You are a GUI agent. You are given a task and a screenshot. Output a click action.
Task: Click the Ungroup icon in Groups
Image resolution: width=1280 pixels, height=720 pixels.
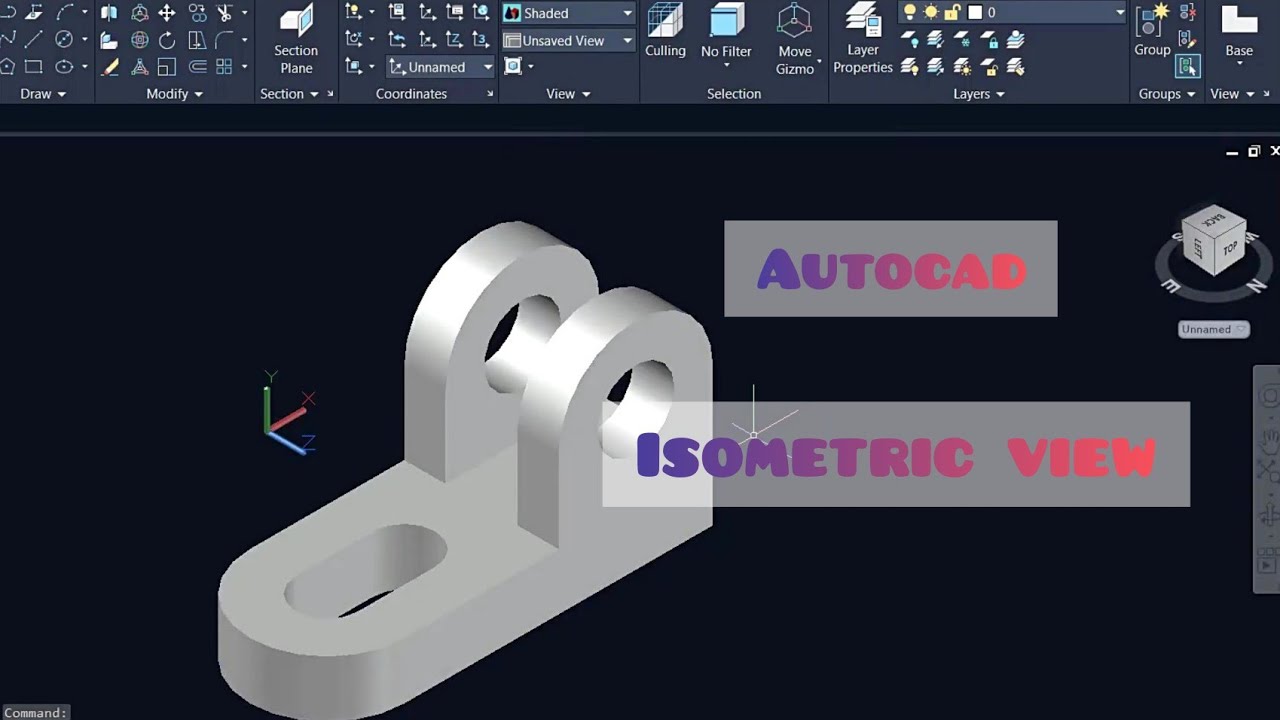pyautogui.click(x=1188, y=13)
